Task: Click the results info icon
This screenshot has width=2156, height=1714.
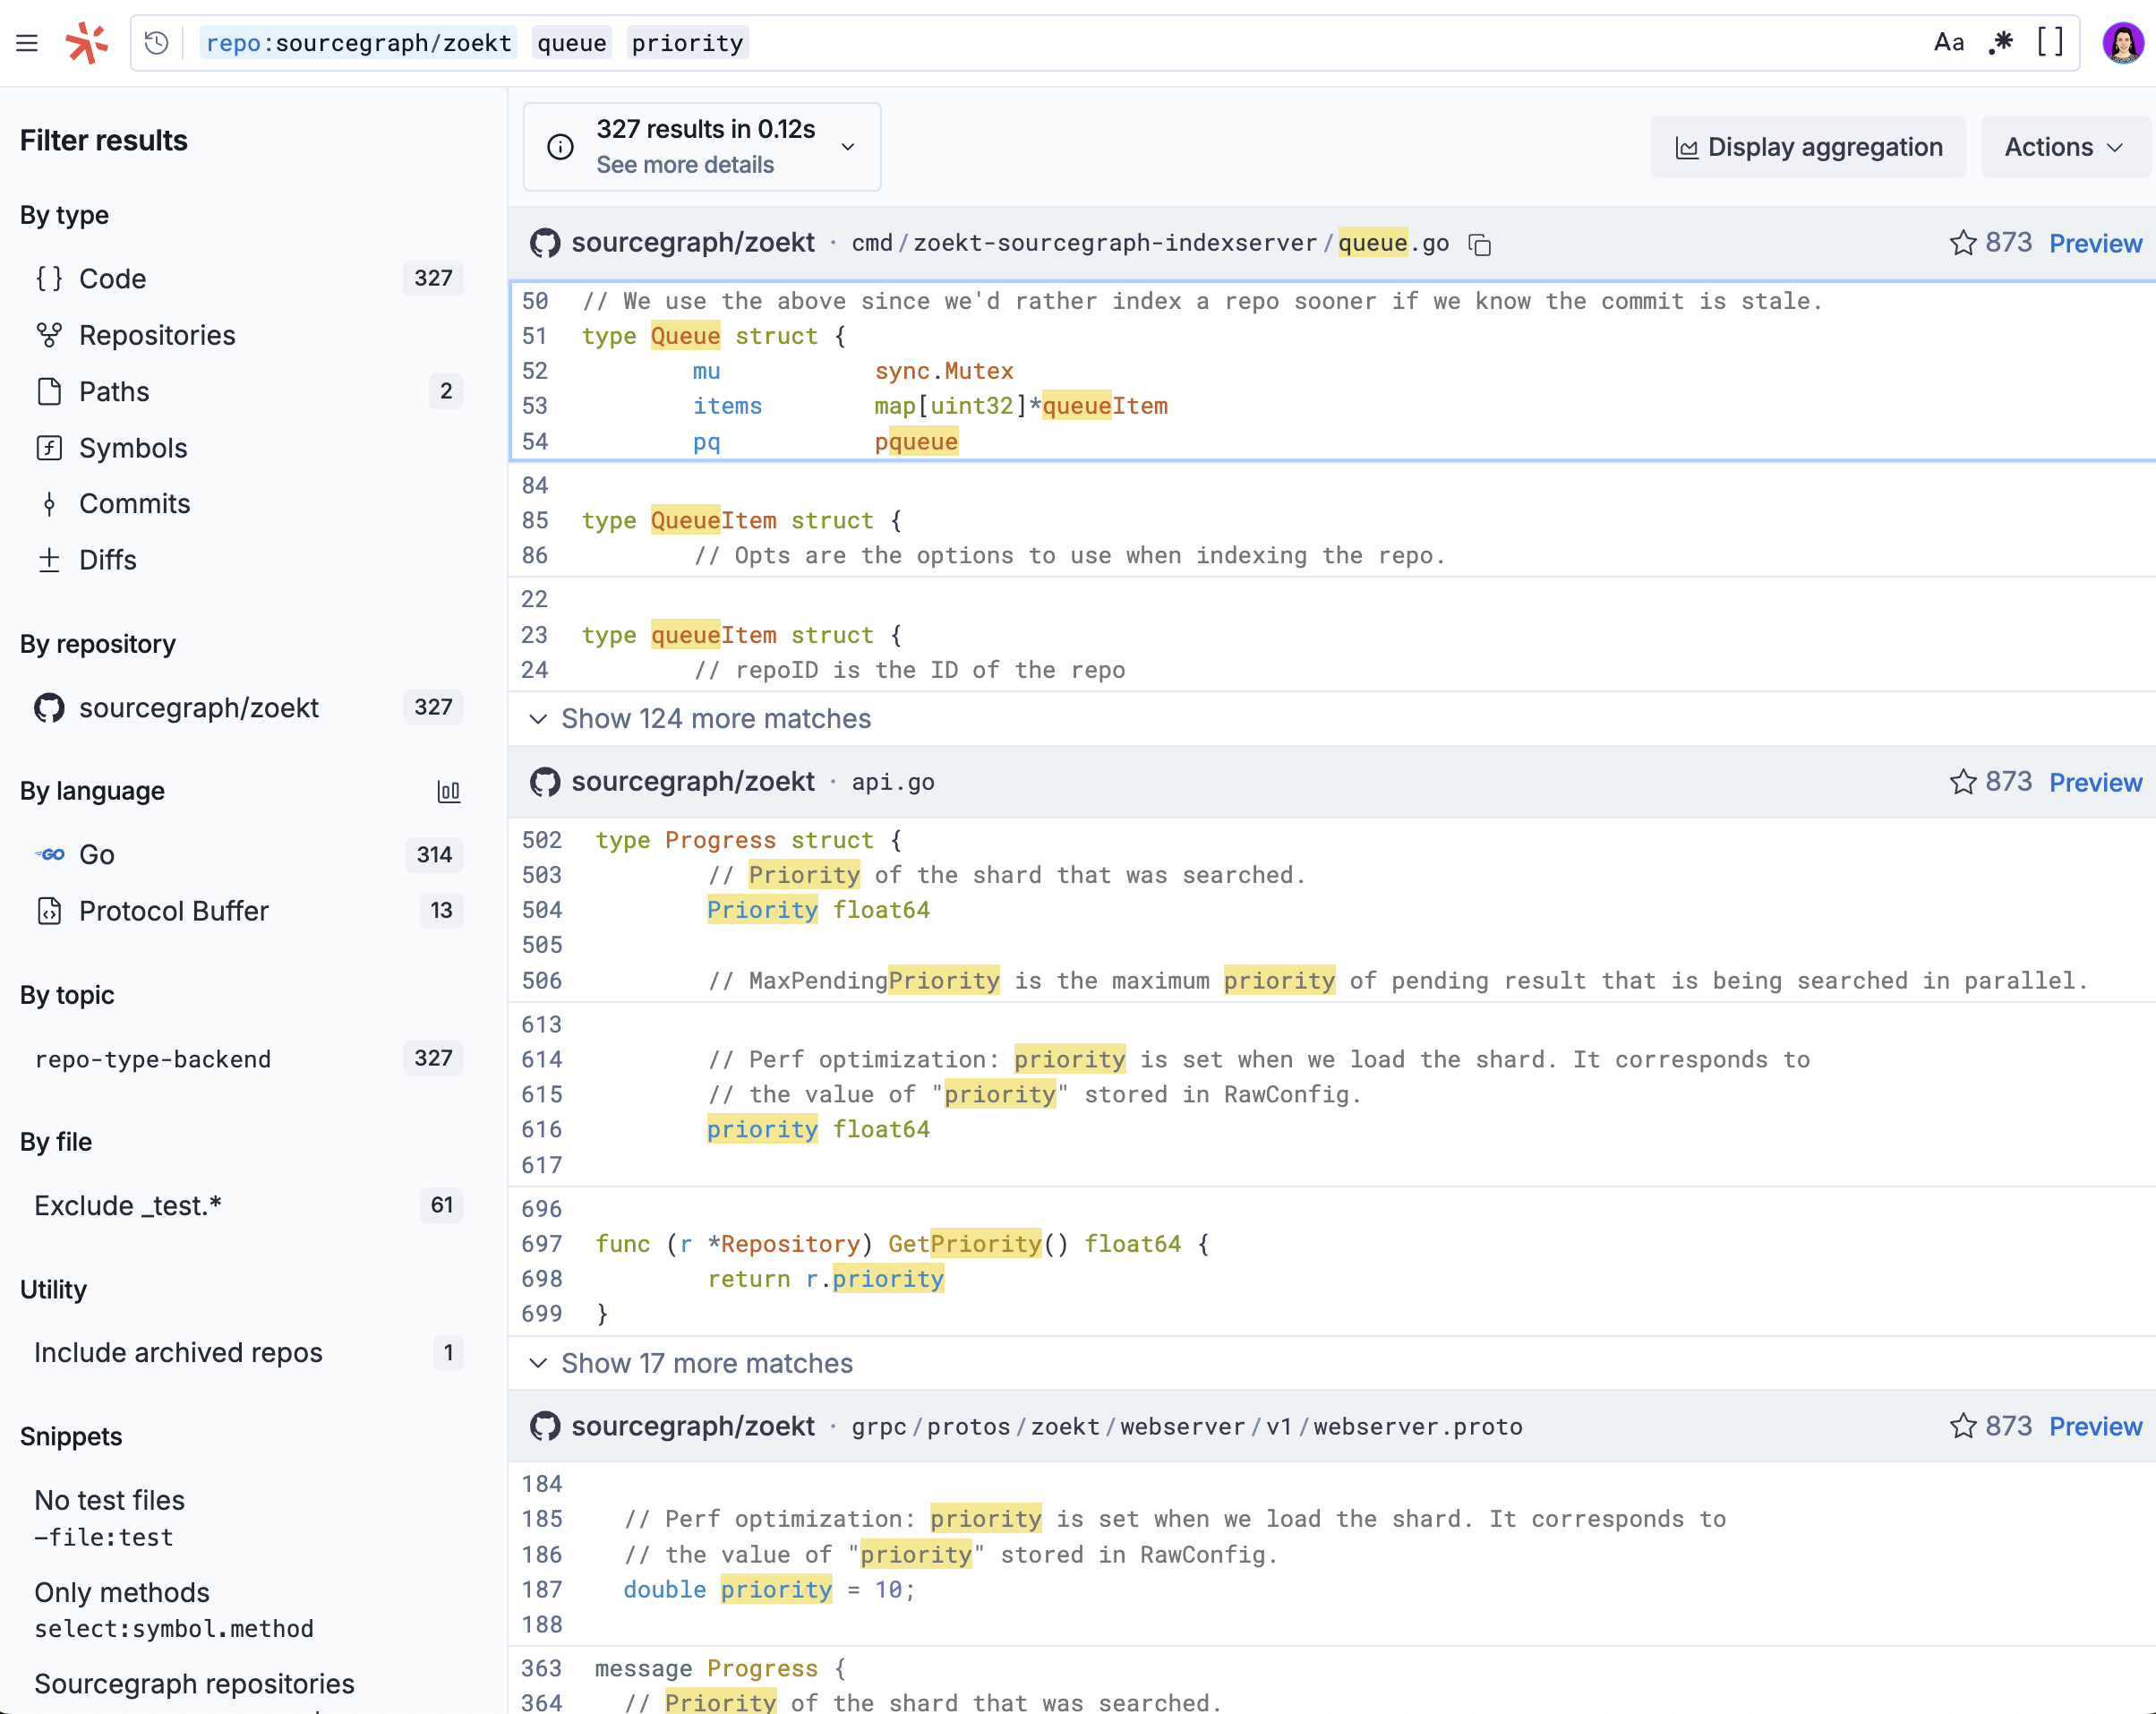Action: click(x=560, y=147)
